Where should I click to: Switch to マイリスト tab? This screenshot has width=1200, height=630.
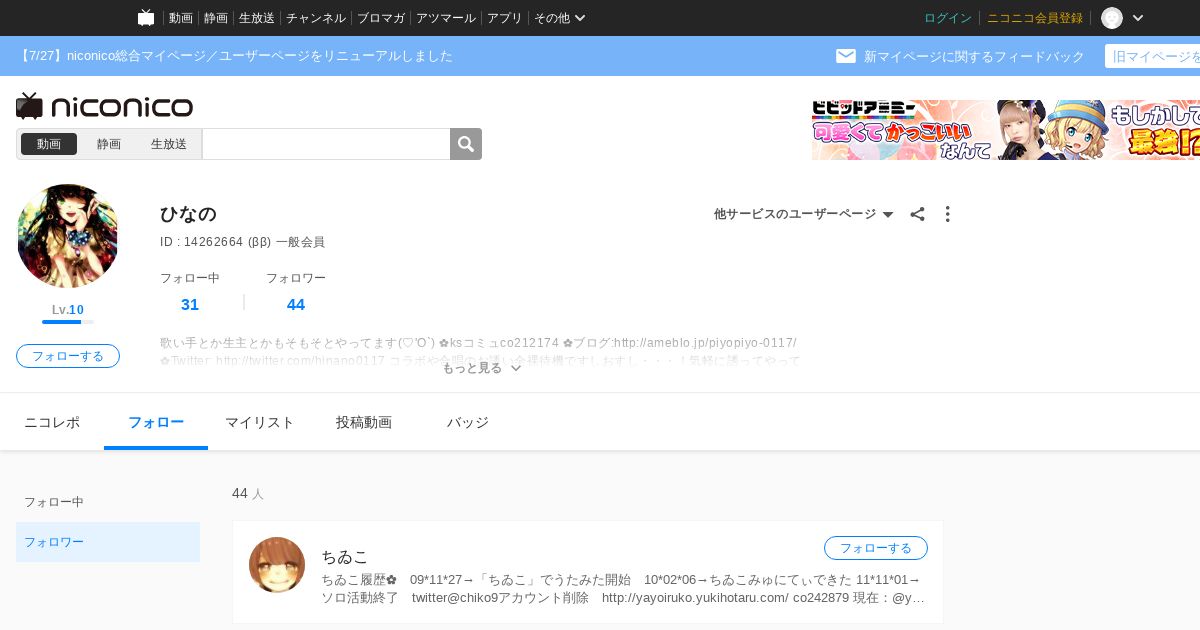coord(260,422)
